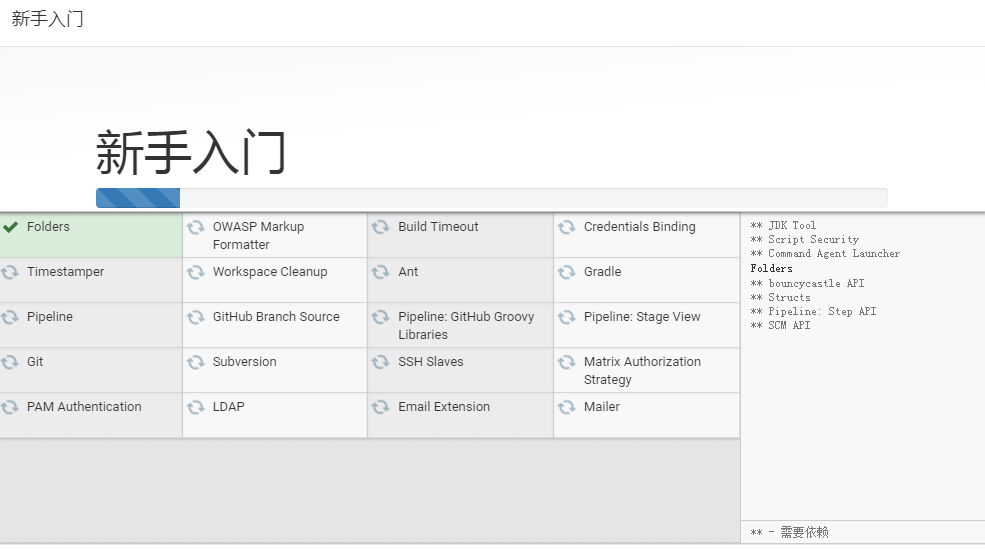This screenshot has width=985, height=553.
Task: Select the LDAP plugin name
Action: click(229, 407)
